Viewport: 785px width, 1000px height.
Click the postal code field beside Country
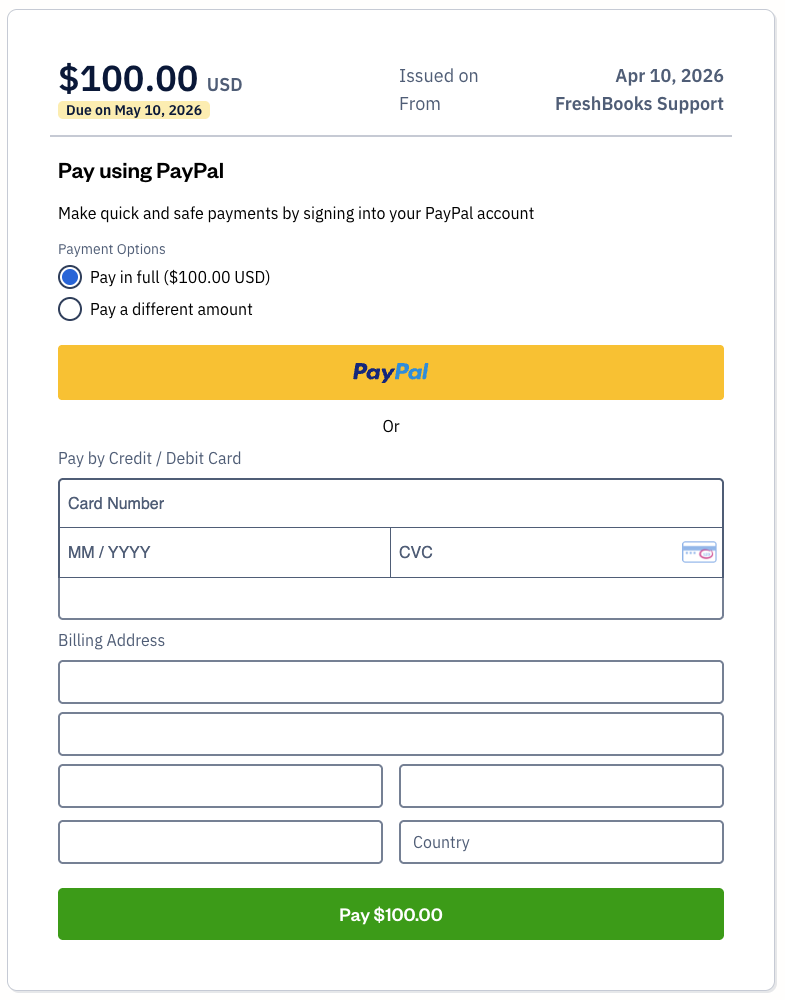pos(220,842)
